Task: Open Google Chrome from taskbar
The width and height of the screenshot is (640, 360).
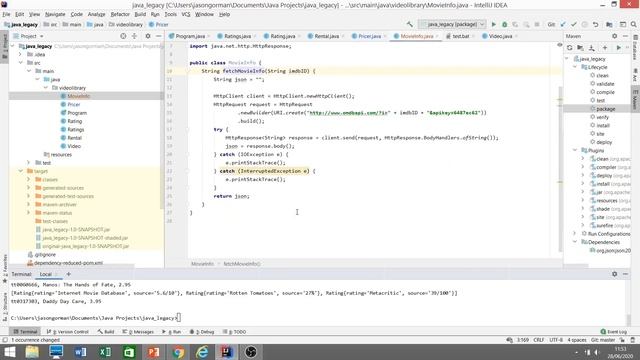Action: [x=178, y=352]
